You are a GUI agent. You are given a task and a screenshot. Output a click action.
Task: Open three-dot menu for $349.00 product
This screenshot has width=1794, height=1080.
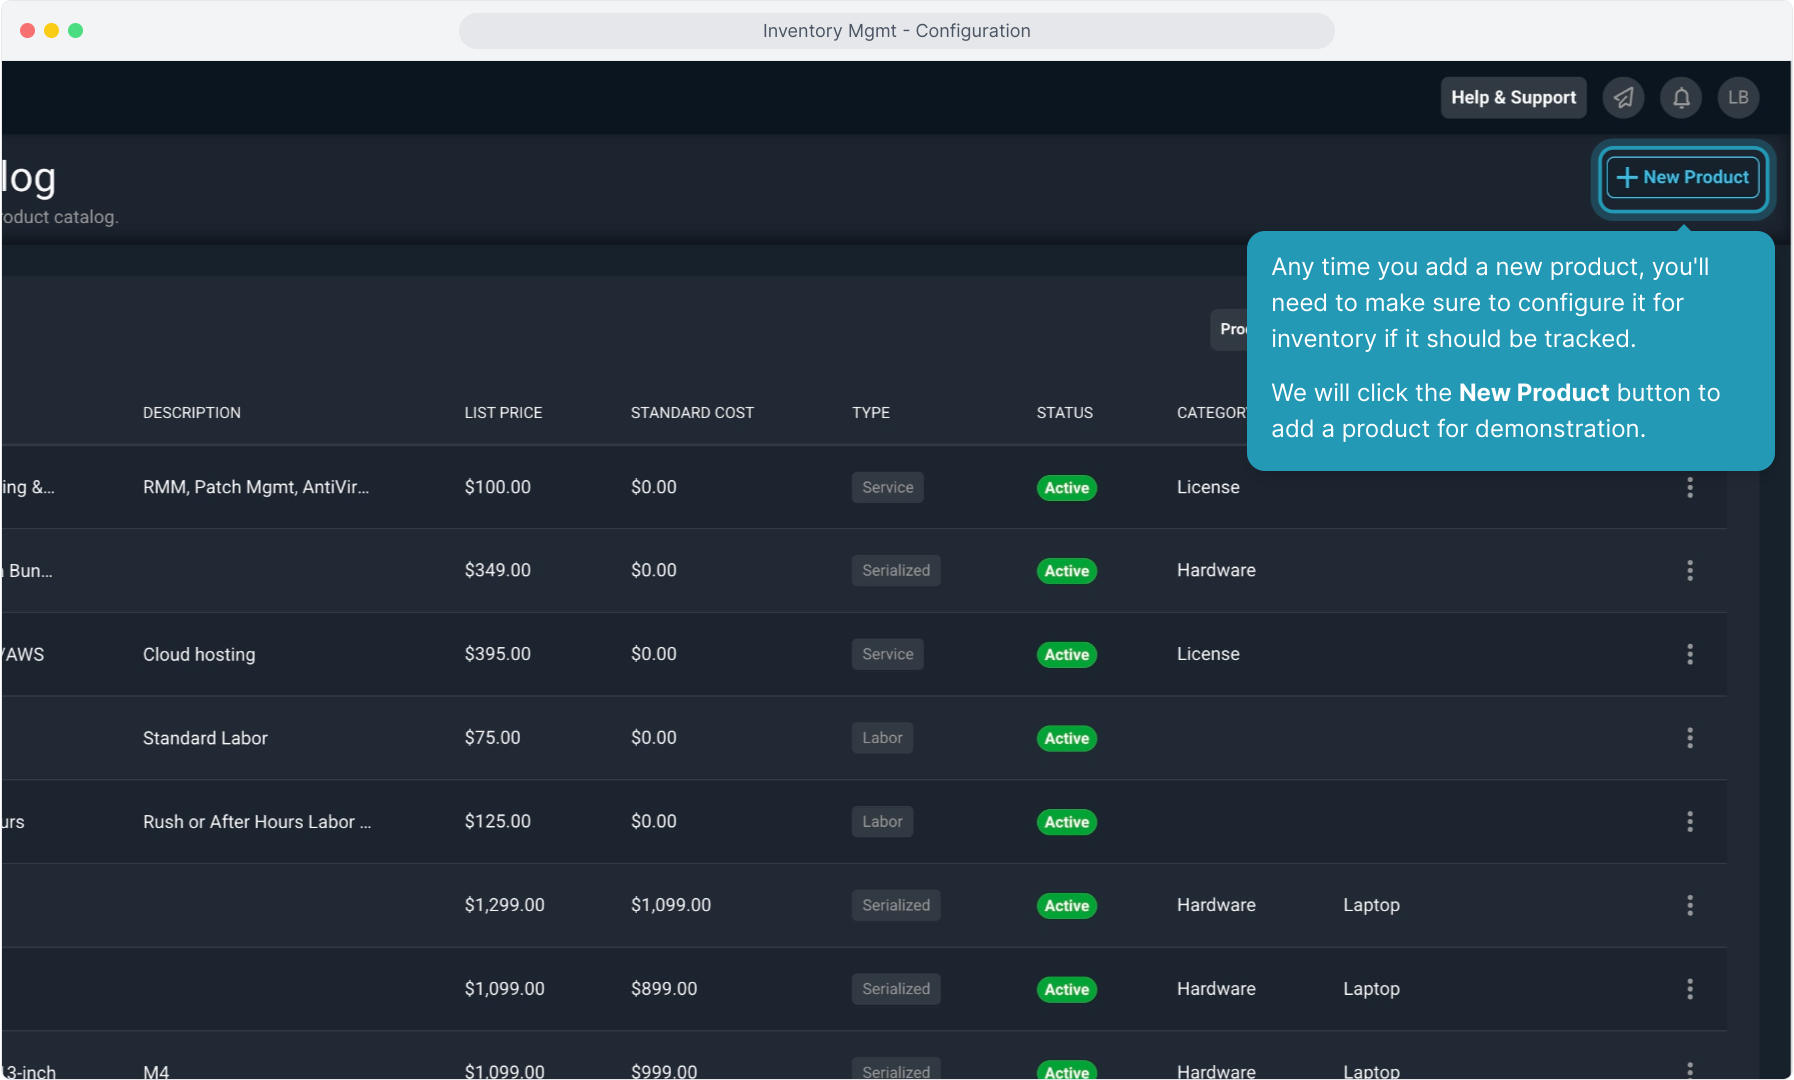tap(1689, 571)
